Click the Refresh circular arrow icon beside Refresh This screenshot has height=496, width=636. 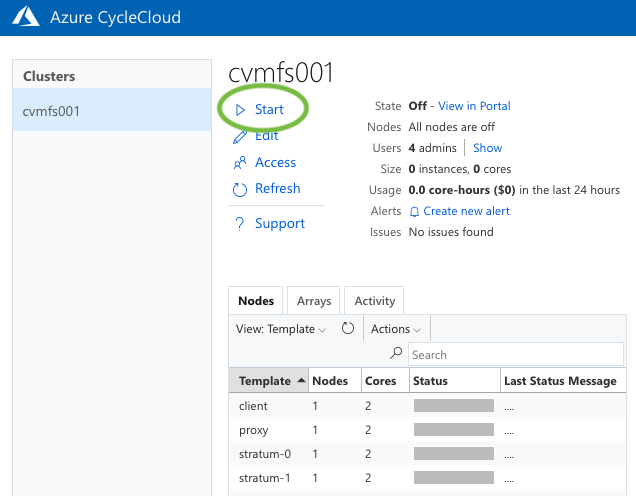coord(240,189)
